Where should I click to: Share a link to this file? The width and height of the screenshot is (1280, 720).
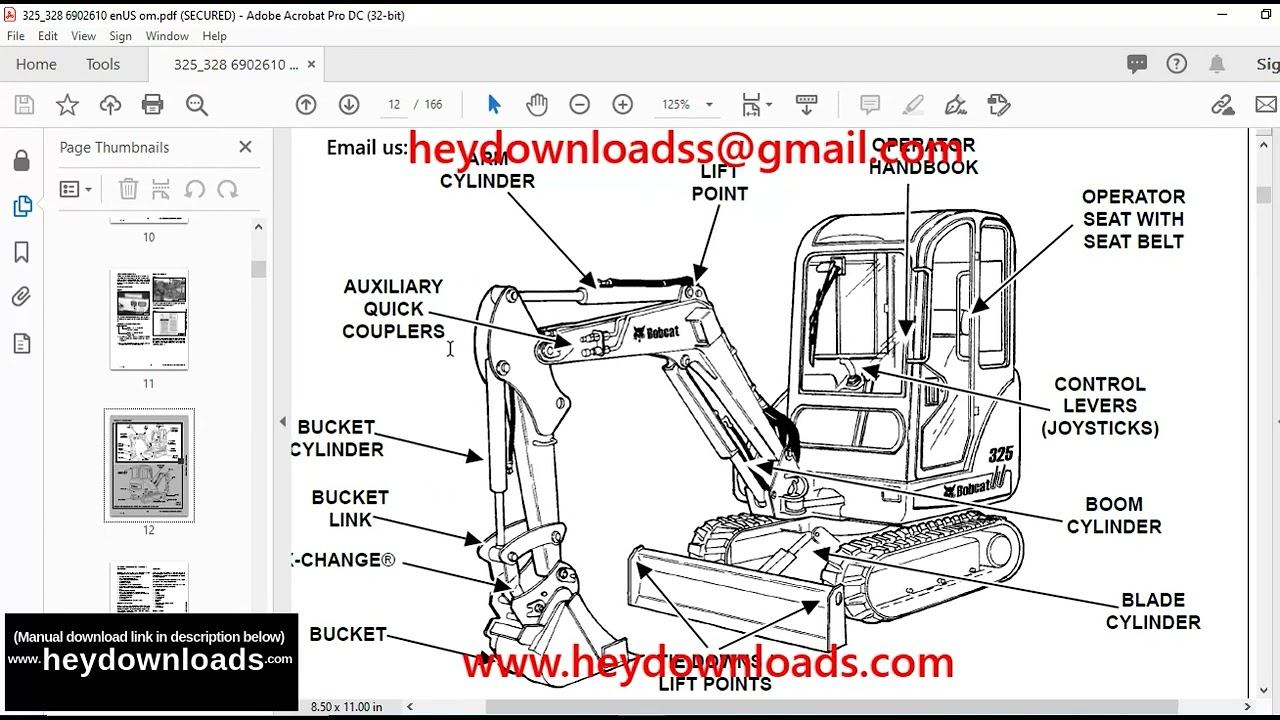(x=1222, y=104)
